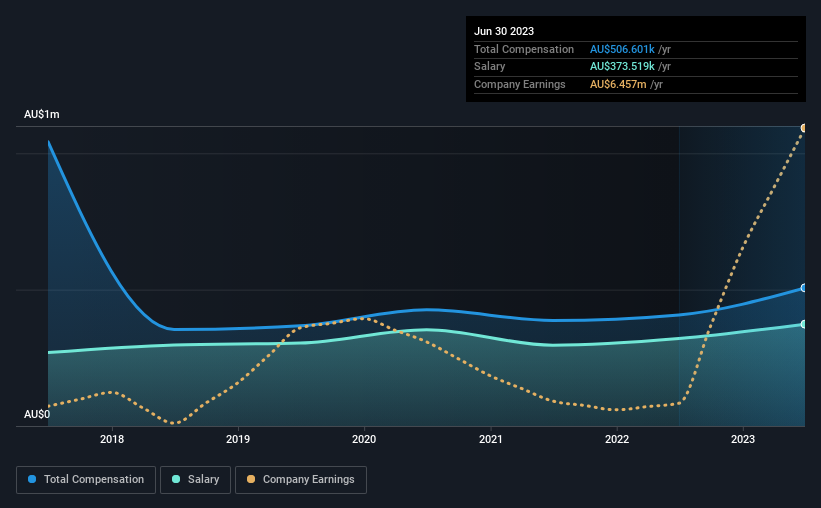Click the 2021 x-axis label
821x508 pixels.
491,439
